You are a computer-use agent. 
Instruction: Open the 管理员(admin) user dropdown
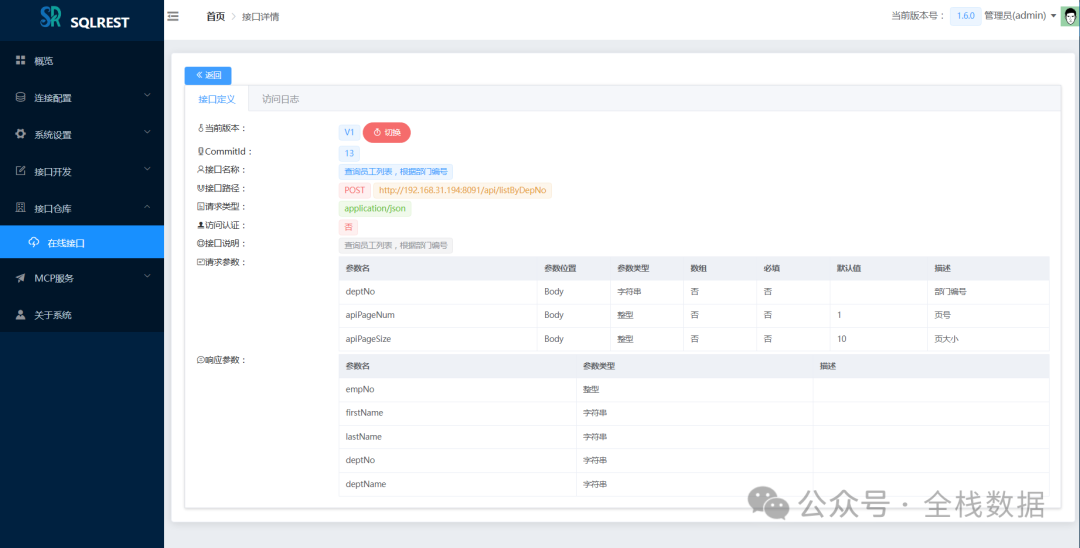click(1019, 16)
